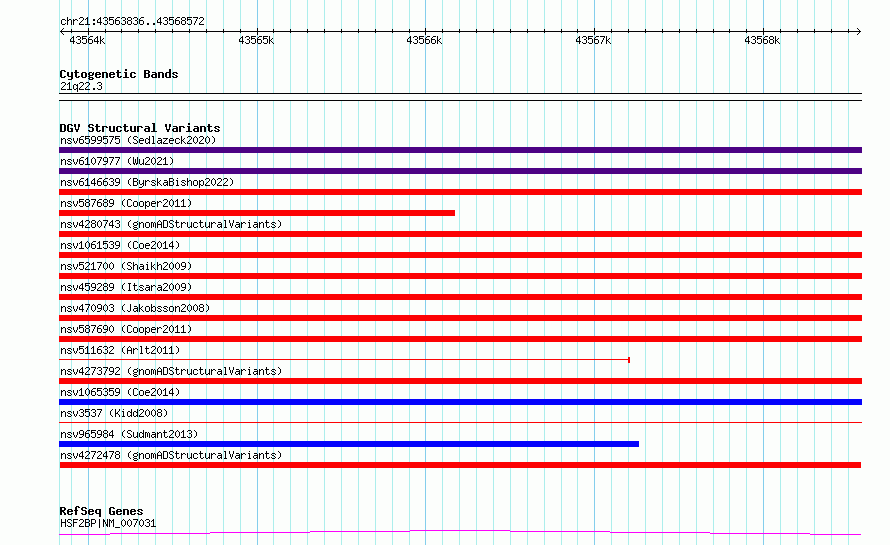The image size is (890, 545).
Task: Click the short red bar under nsv587689
Action: [257, 213]
